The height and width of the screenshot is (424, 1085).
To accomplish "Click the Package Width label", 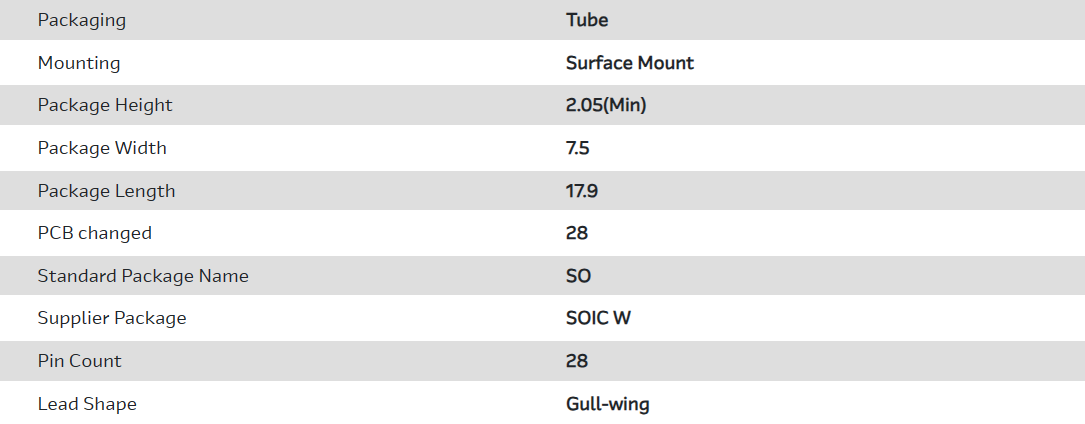I will point(102,148).
